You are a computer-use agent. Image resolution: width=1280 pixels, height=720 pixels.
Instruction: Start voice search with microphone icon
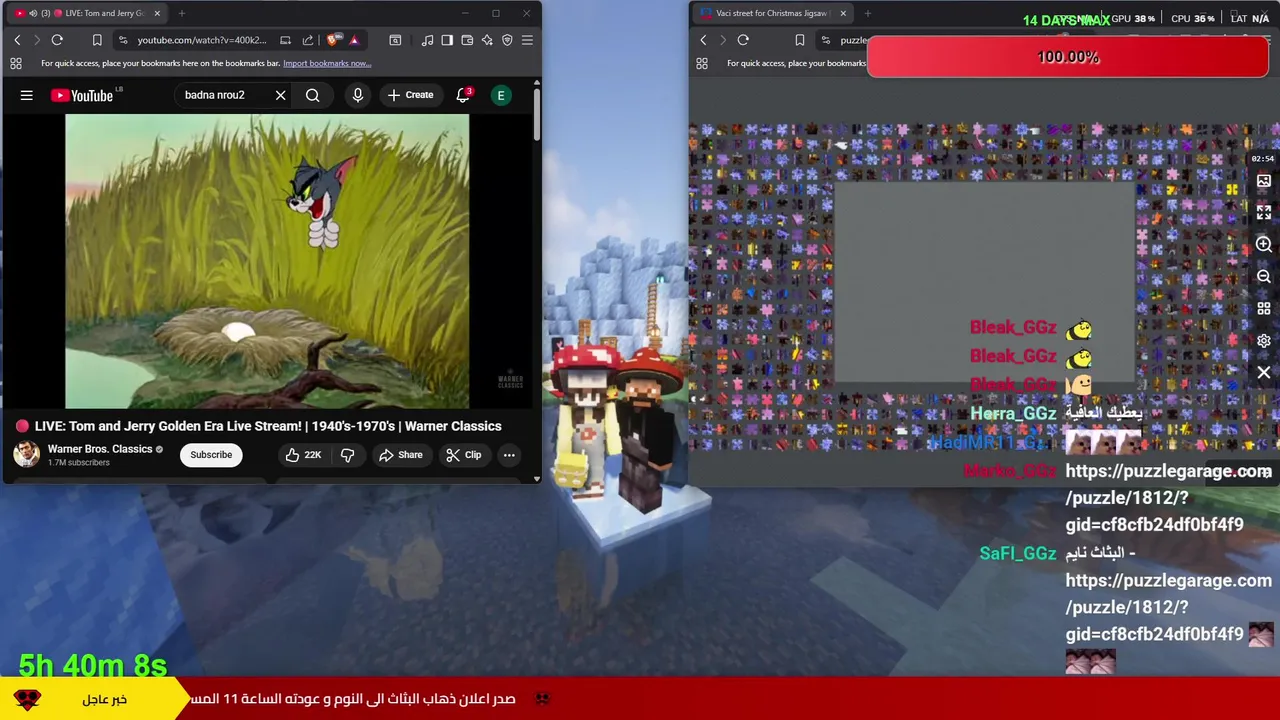pyautogui.click(x=357, y=95)
